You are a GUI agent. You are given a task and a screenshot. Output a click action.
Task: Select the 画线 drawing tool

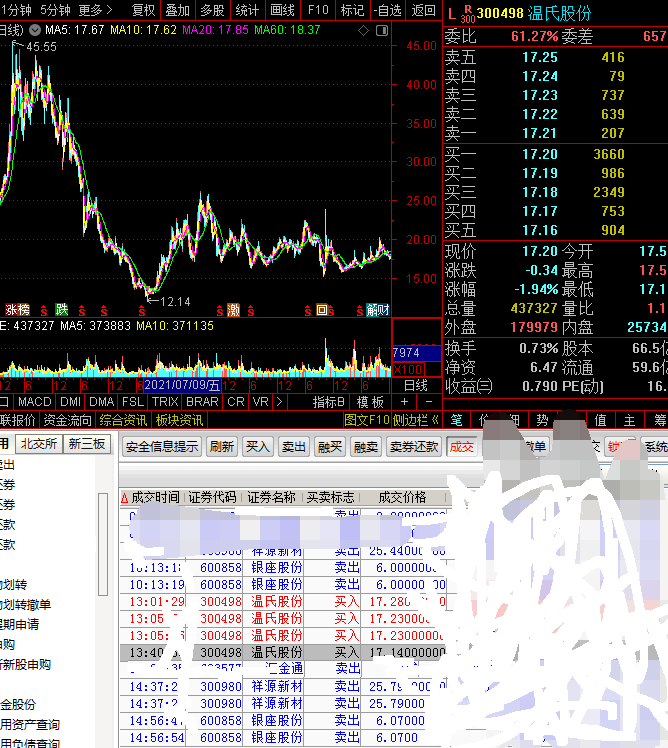click(282, 10)
